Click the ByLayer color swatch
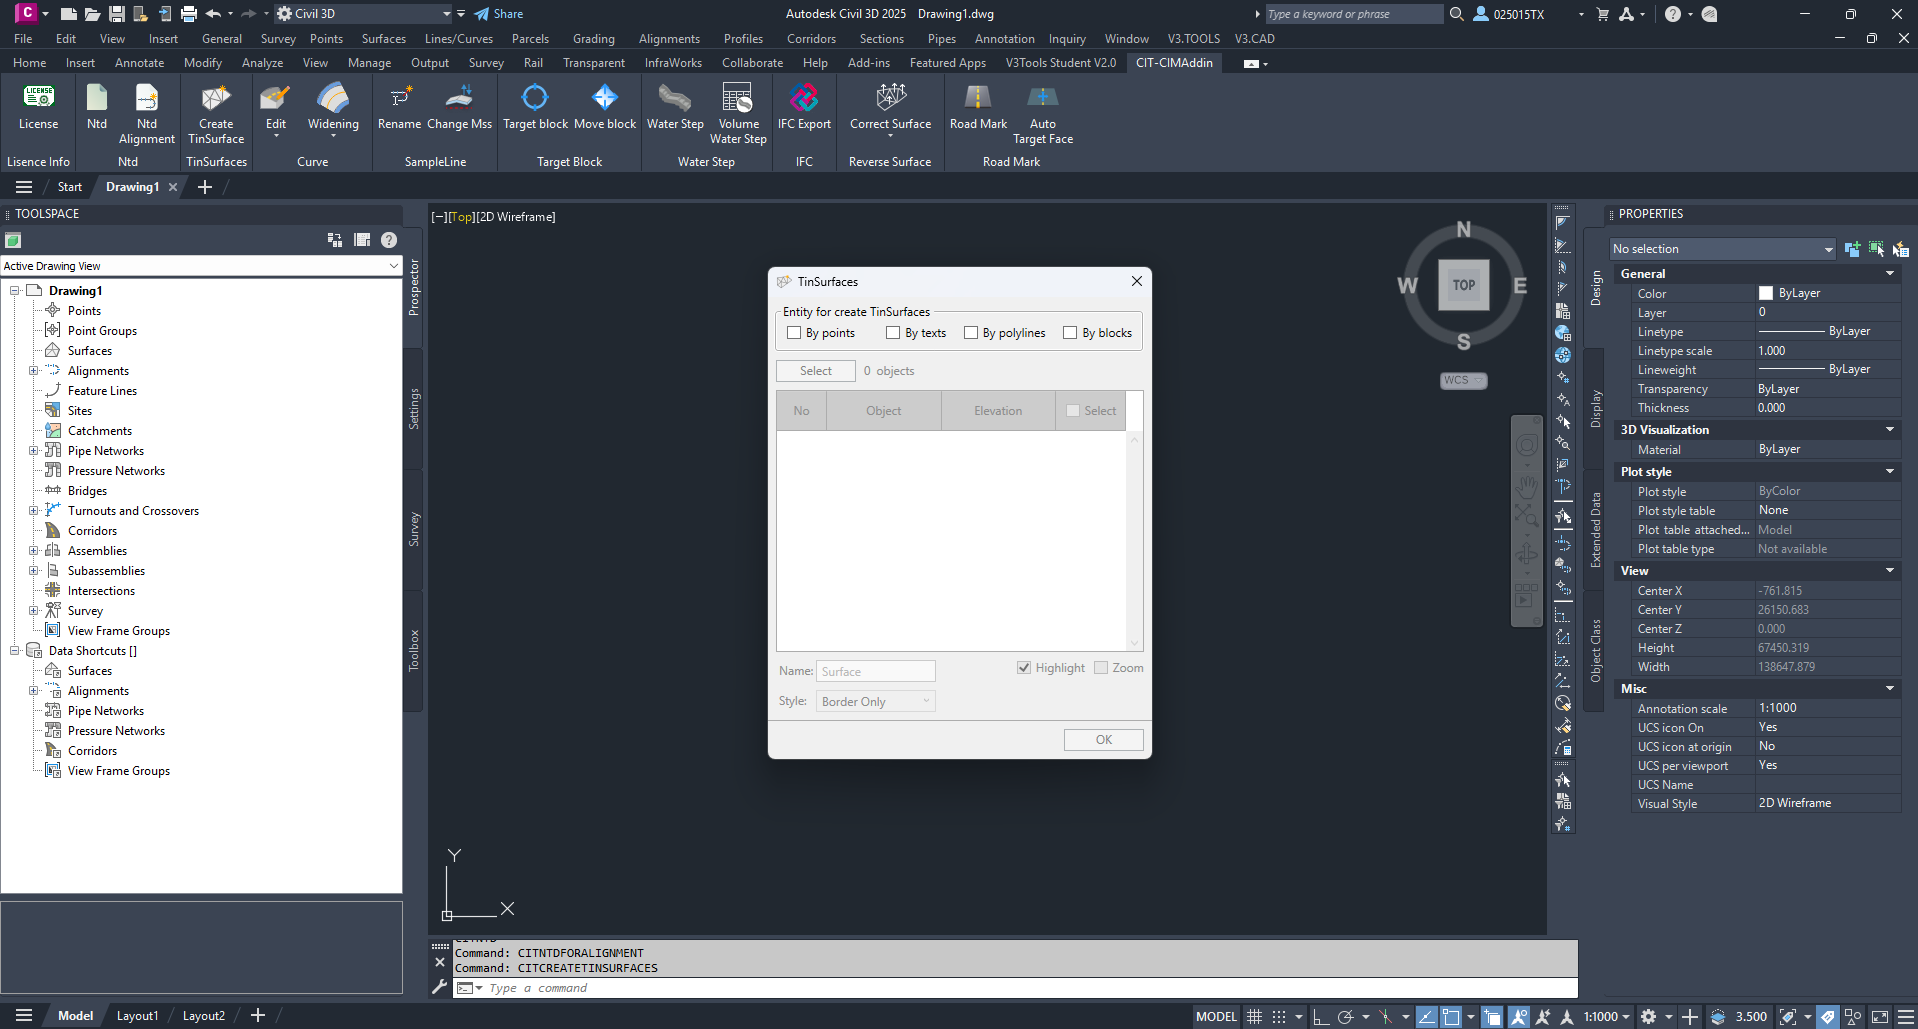This screenshot has width=1918, height=1029. 1766,293
